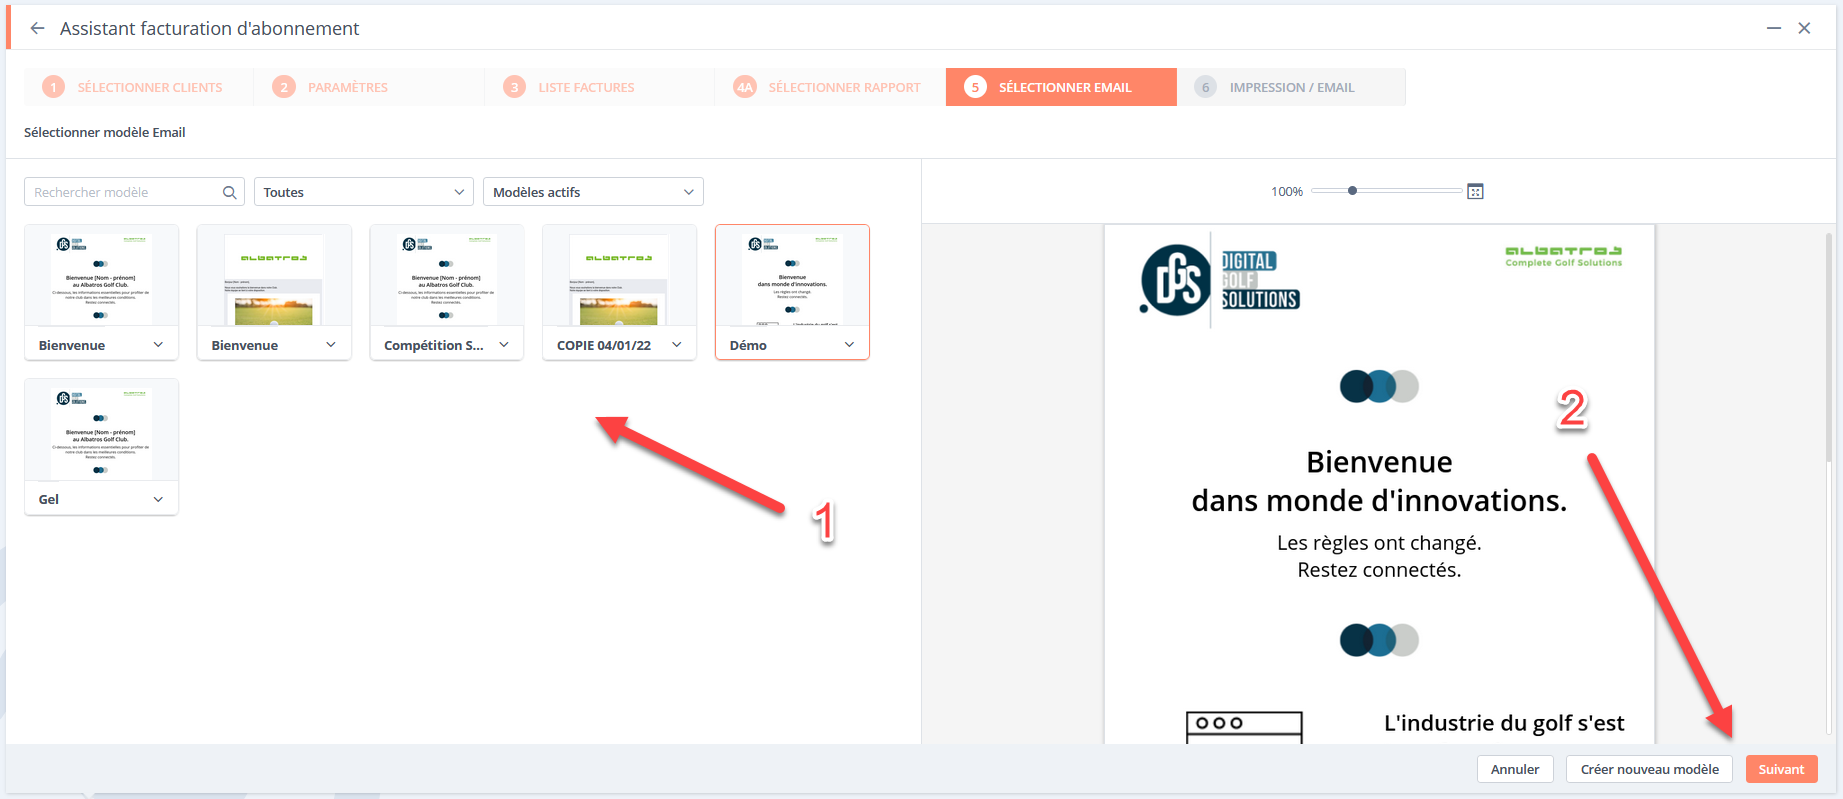1843x799 pixels.
Task: Select the second Bienvenue thumbnail with grass photo
Action: pos(274,277)
